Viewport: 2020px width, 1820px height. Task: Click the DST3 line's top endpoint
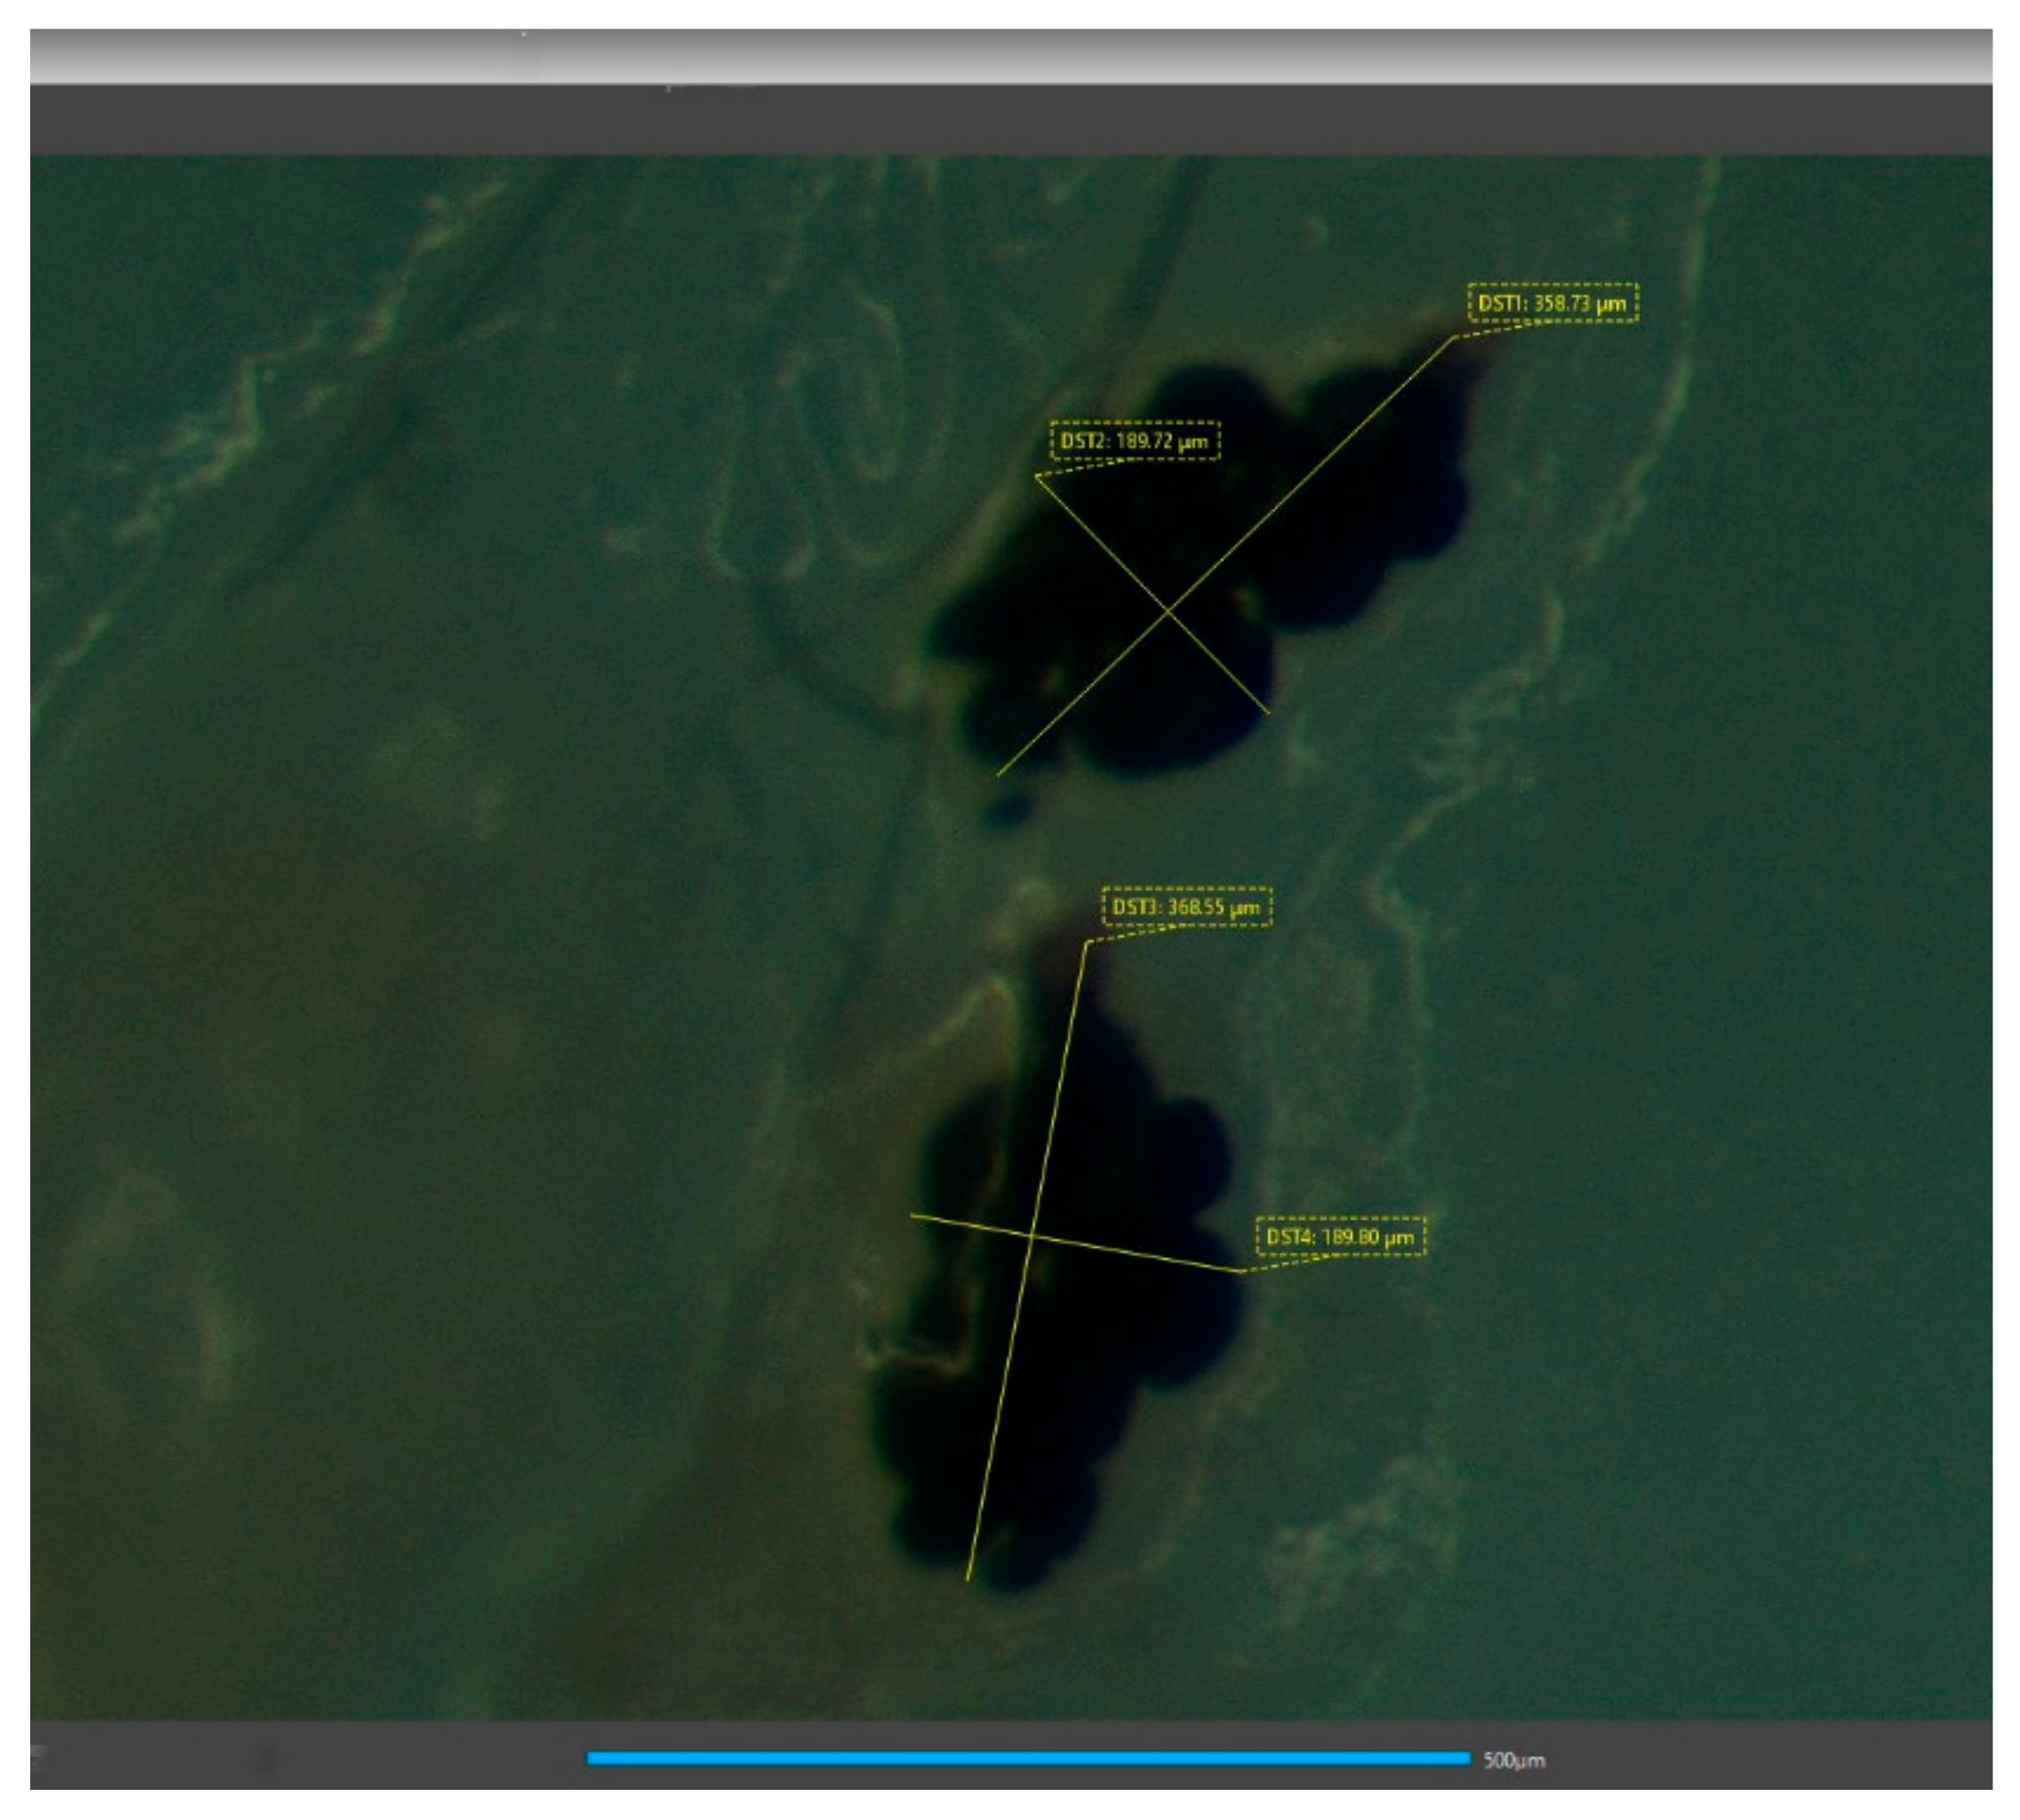pos(1086,943)
